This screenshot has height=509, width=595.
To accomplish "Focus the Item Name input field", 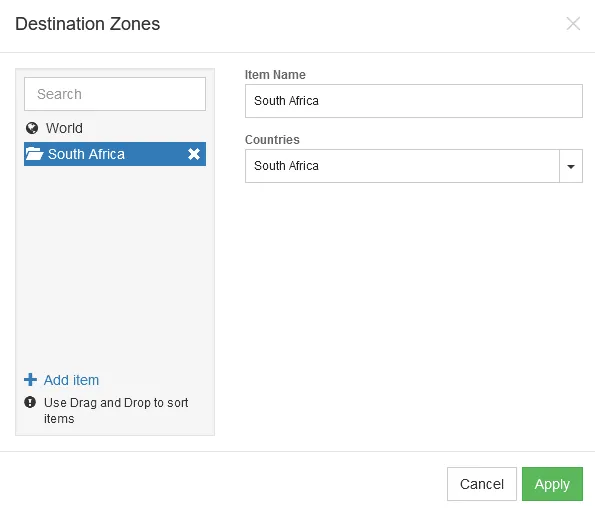I will pyautogui.click(x=414, y=101).
